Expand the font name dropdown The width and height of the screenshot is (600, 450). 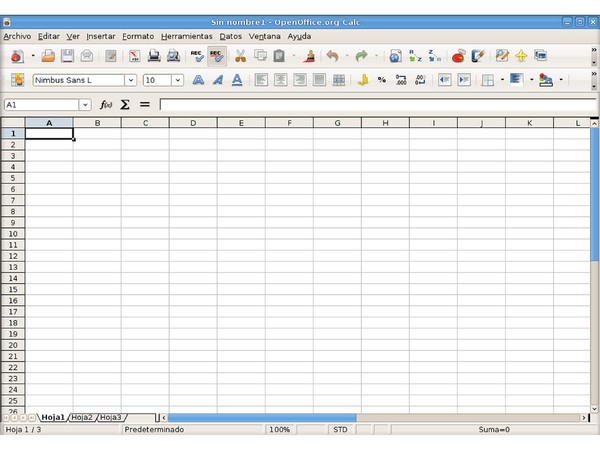tap(130, 80)
